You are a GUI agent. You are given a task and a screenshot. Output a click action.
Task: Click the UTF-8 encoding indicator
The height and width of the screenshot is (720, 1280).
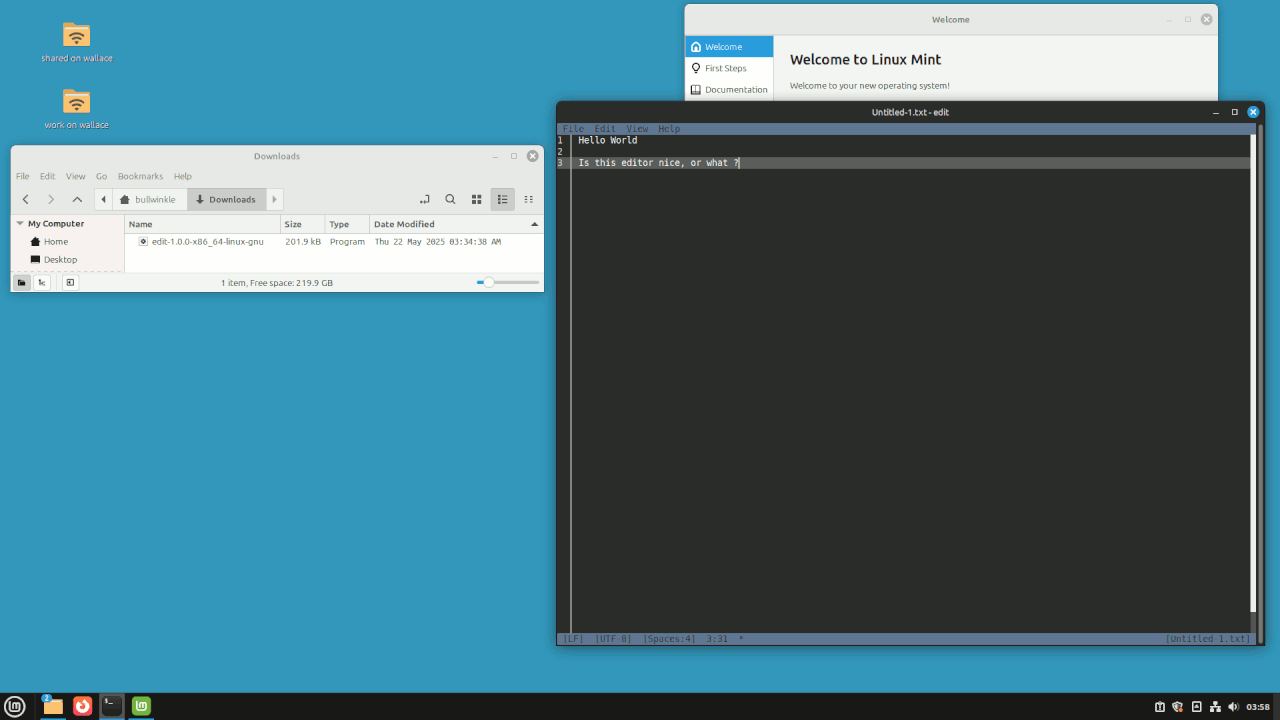coord(613,638)
